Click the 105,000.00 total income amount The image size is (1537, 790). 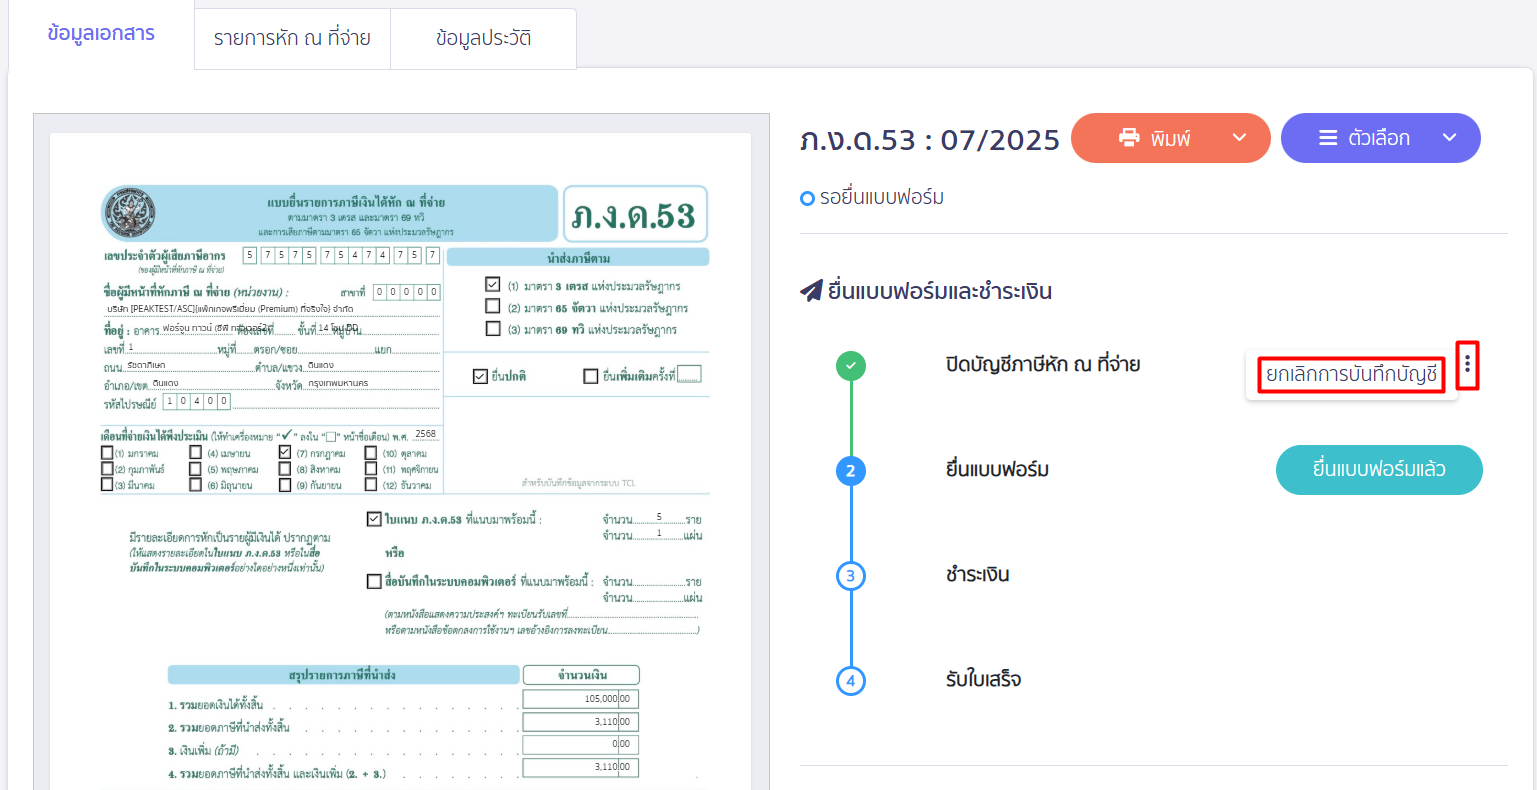pyautogui.click(x=580, y=699)
